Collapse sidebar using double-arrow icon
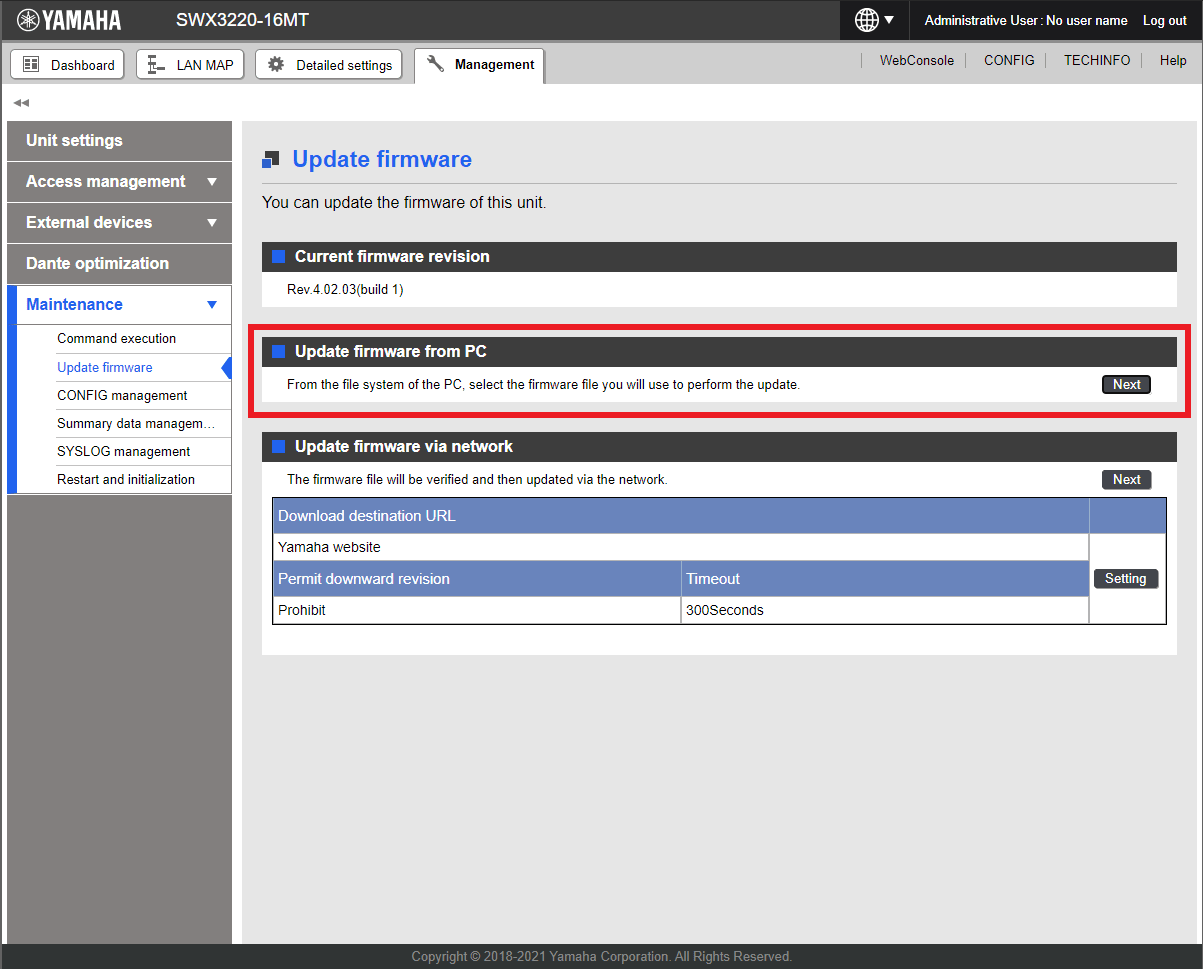This screenshot has height=969, width=1203. point(21,103)
